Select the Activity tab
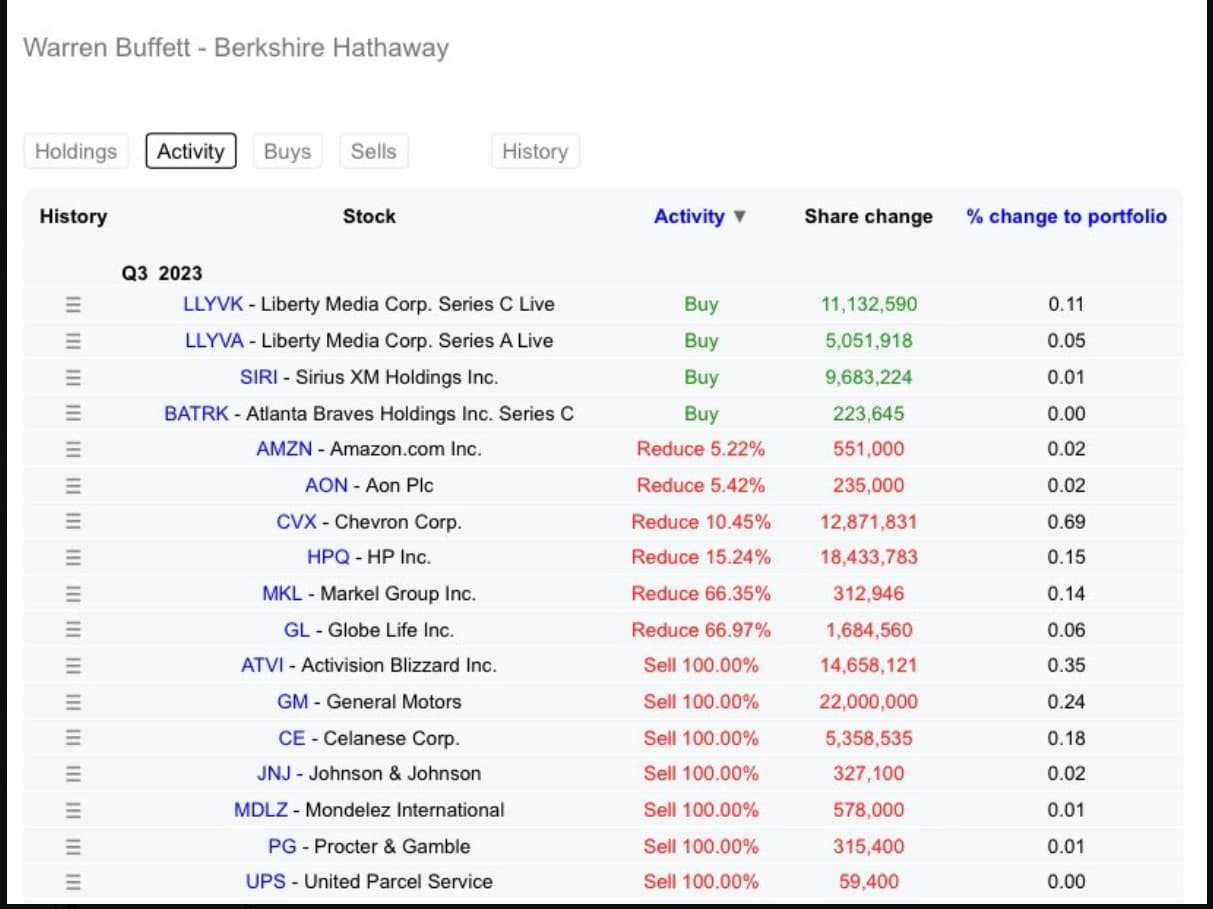Screen dimensions: 1213x909 [191, 152]
